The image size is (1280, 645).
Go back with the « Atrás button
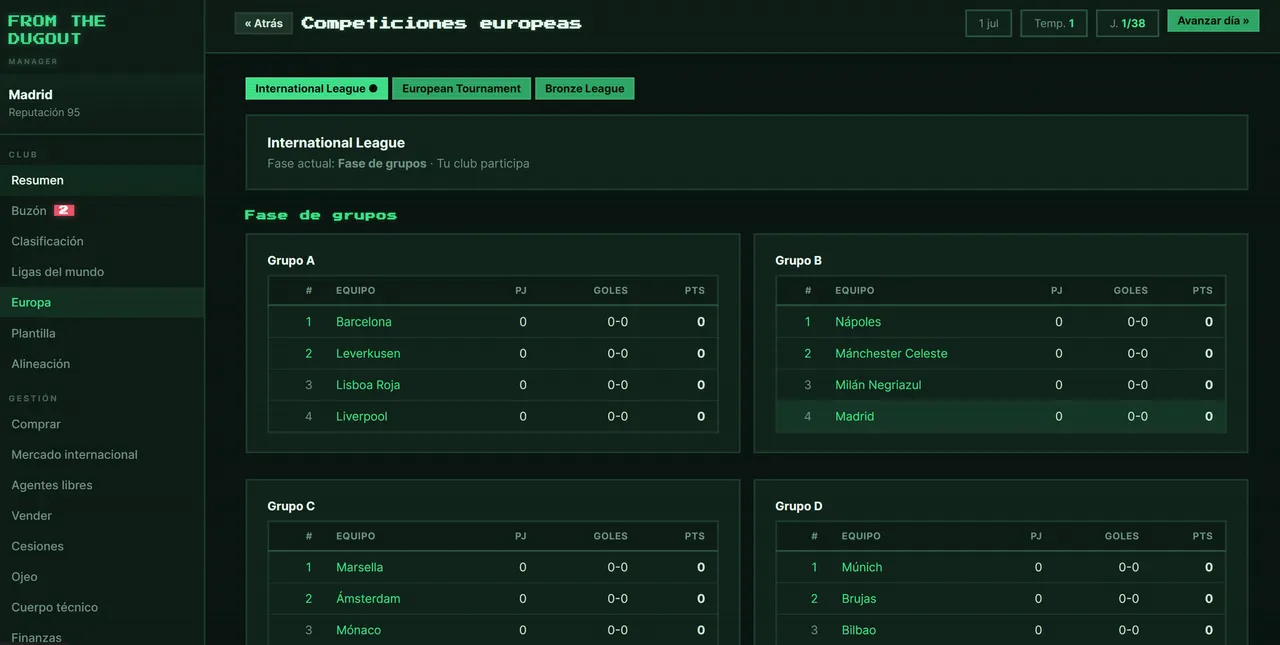pos(264,23)
